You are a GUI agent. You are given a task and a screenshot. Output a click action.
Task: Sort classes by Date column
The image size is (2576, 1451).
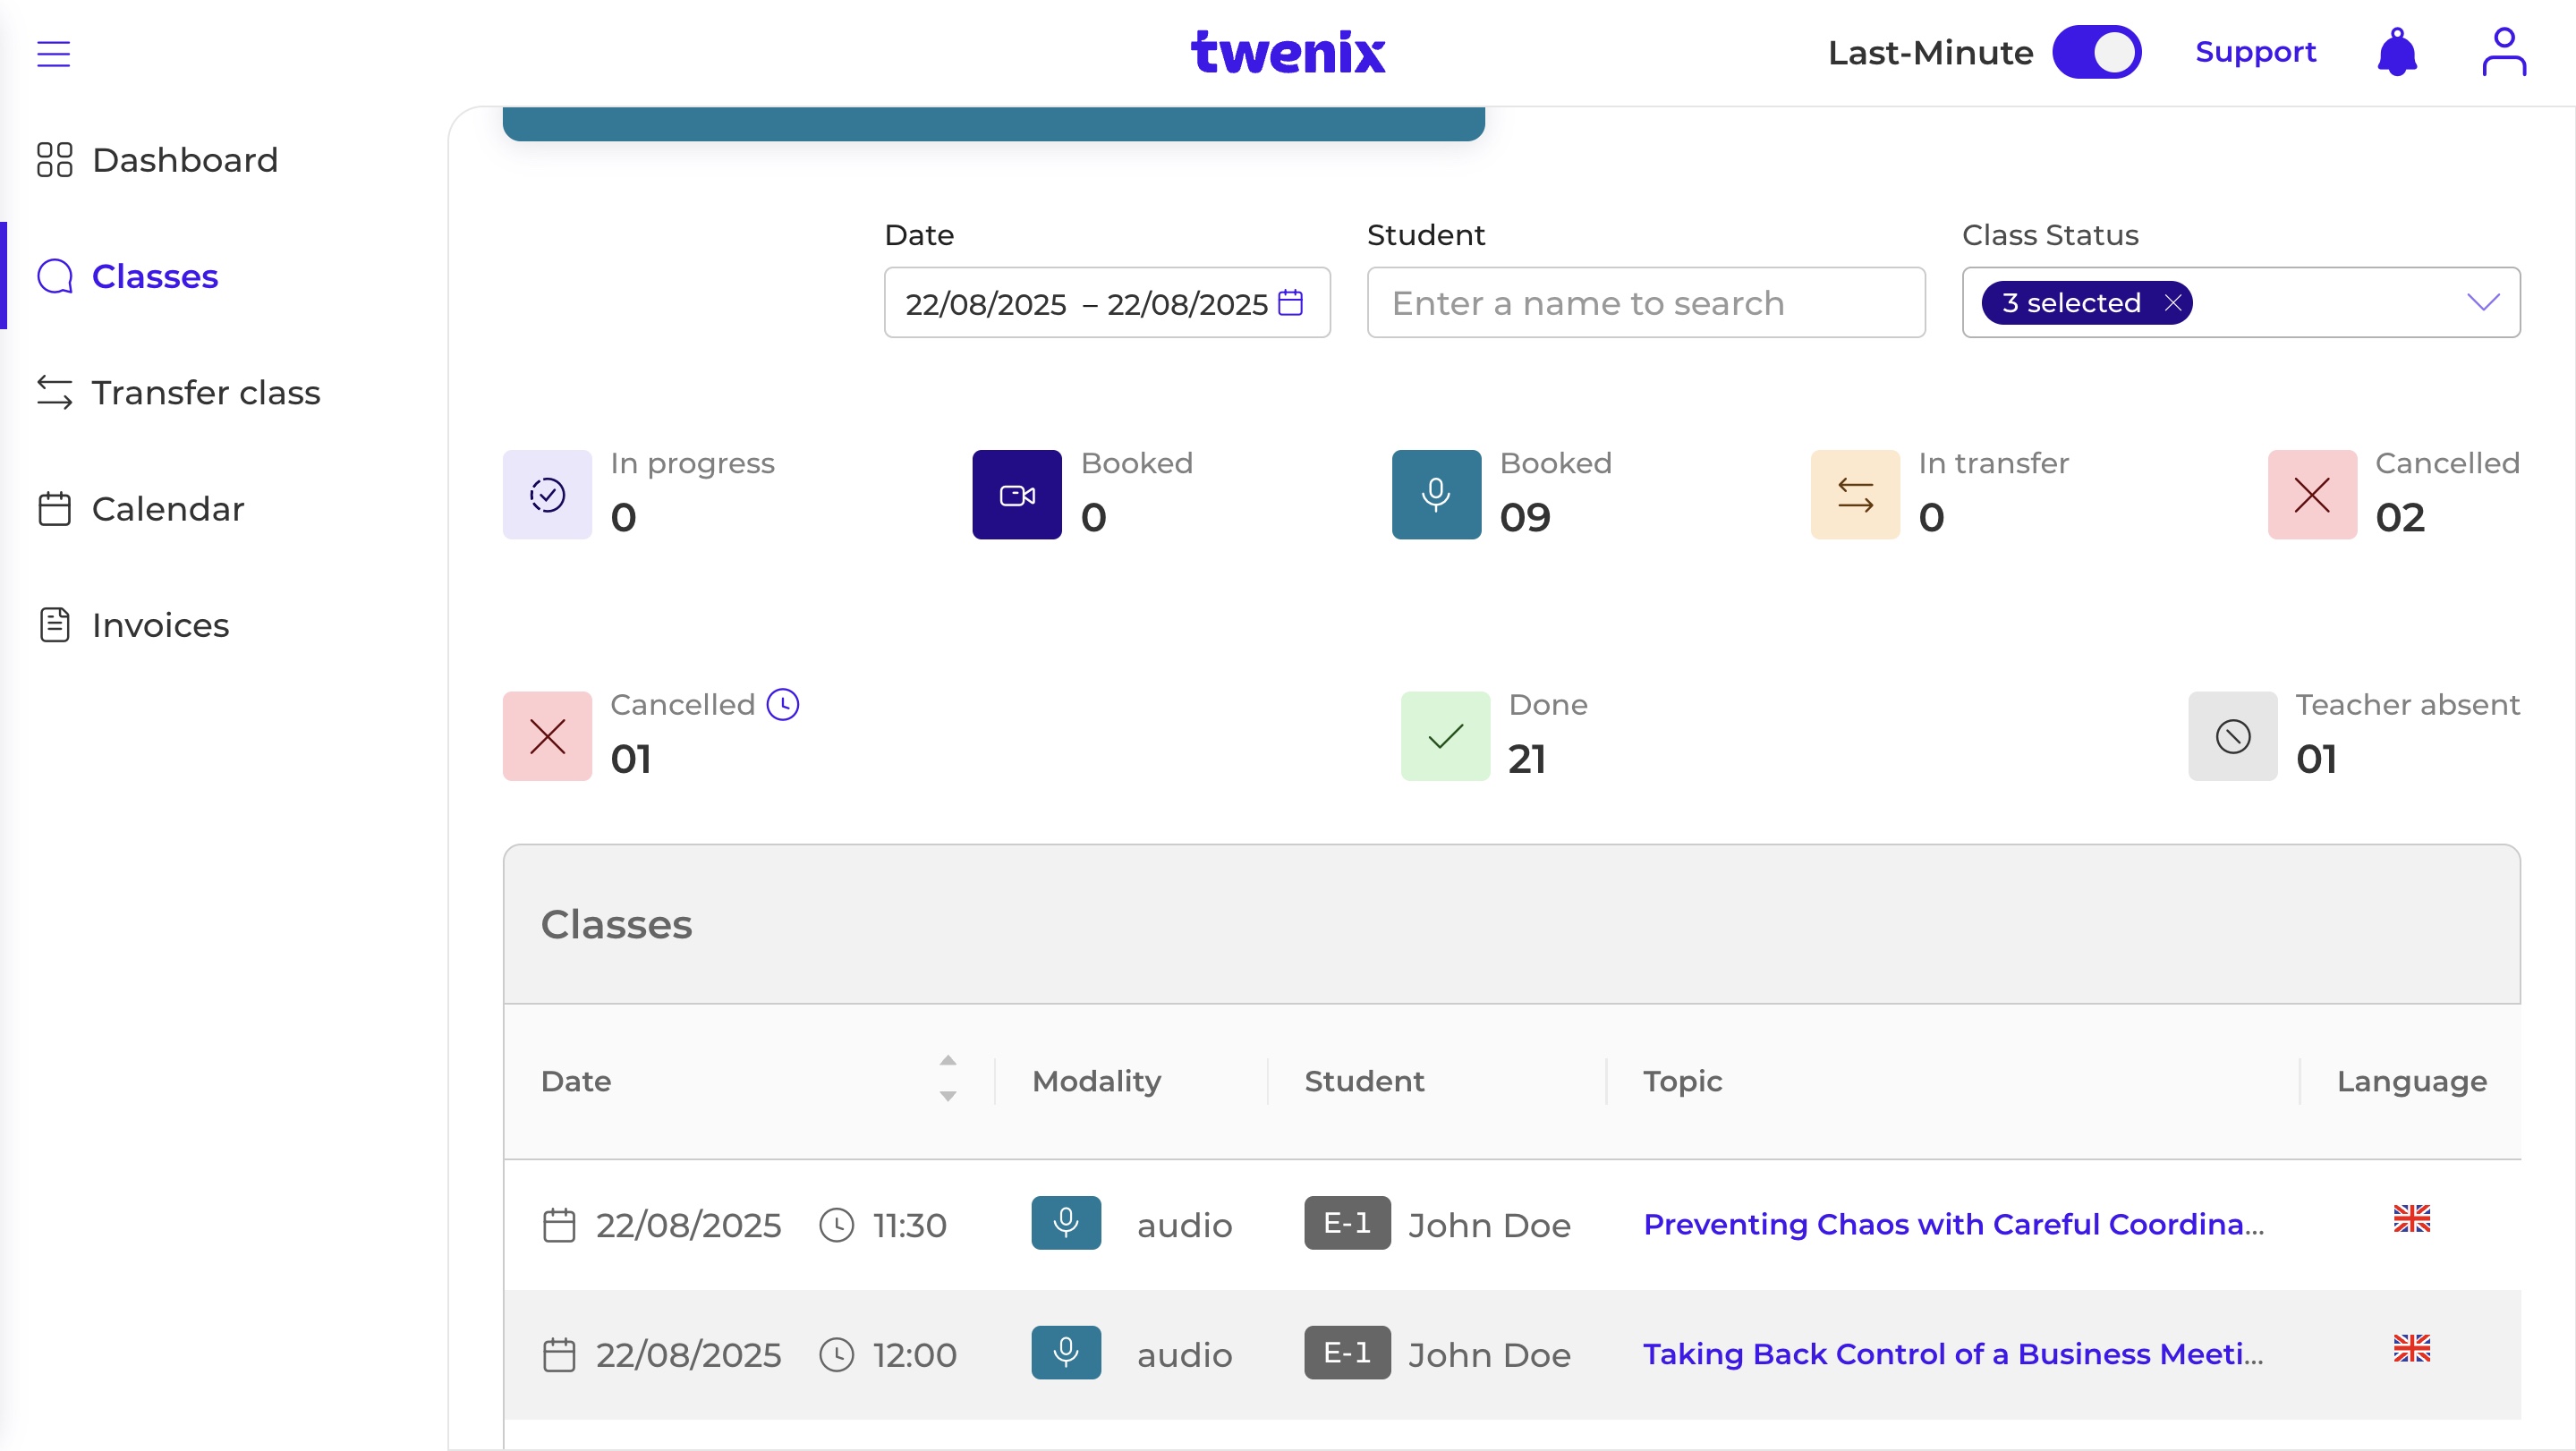(x=948, y=1079)
